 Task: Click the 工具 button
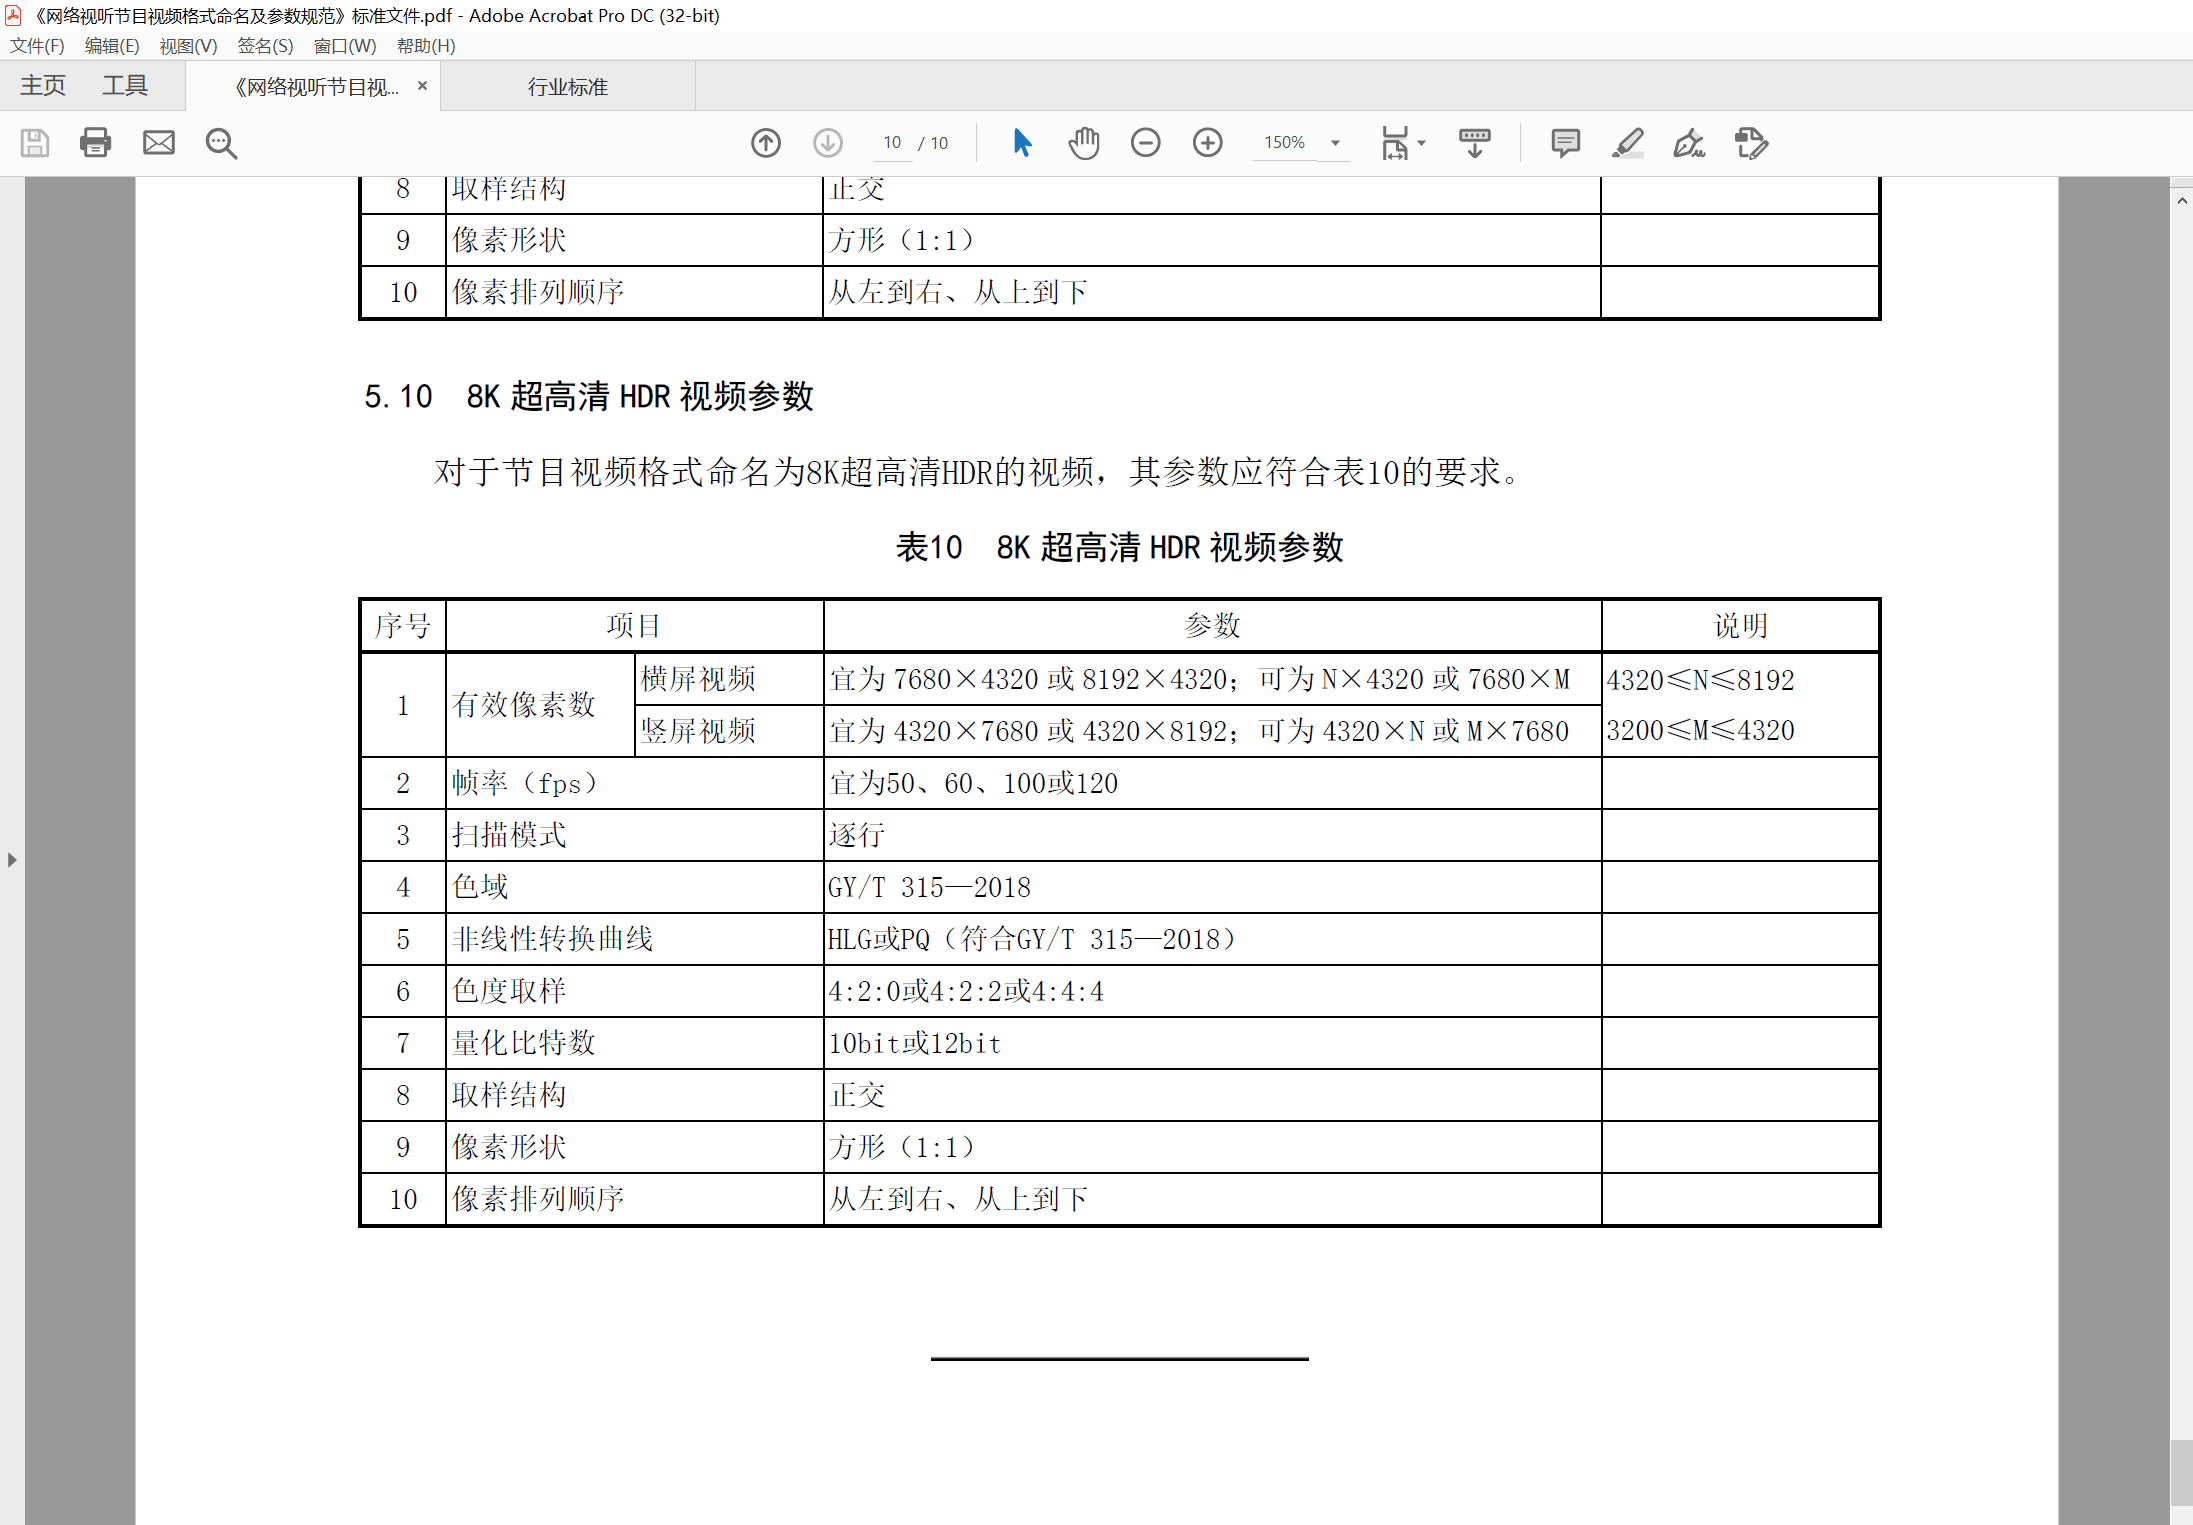[125, 86]
